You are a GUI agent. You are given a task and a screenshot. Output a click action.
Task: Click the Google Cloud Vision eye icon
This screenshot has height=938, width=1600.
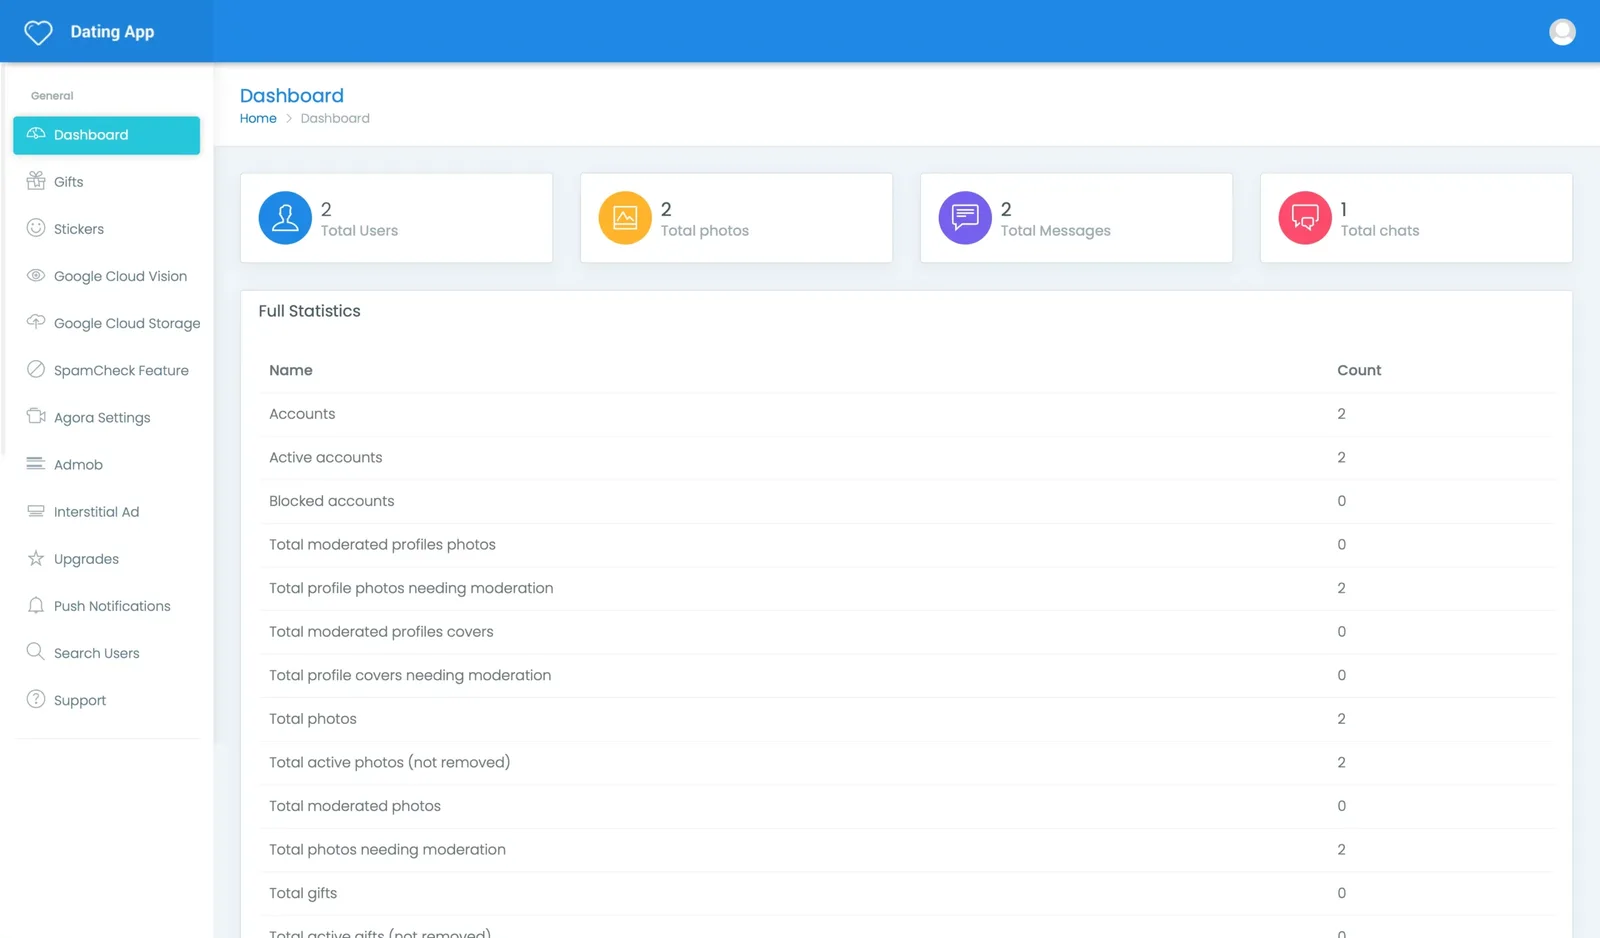[36, 275]
